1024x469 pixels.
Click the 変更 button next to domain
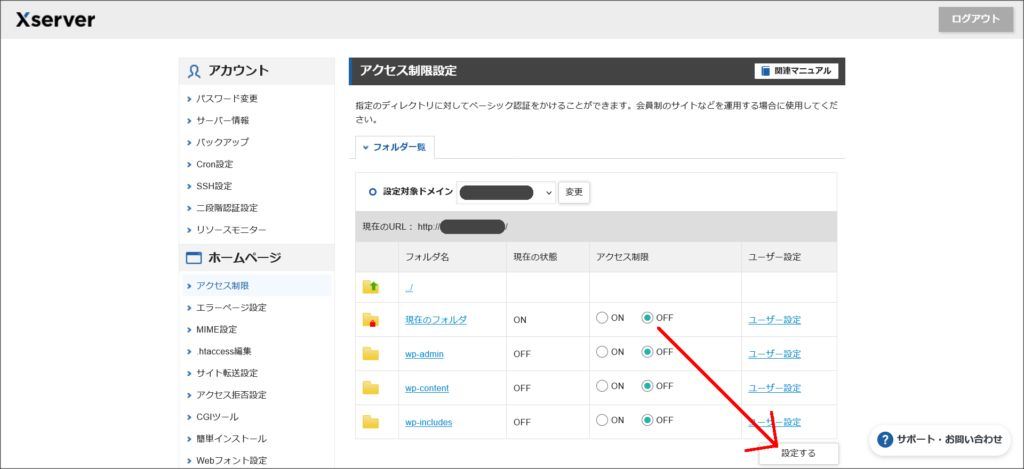coord(574,193)
